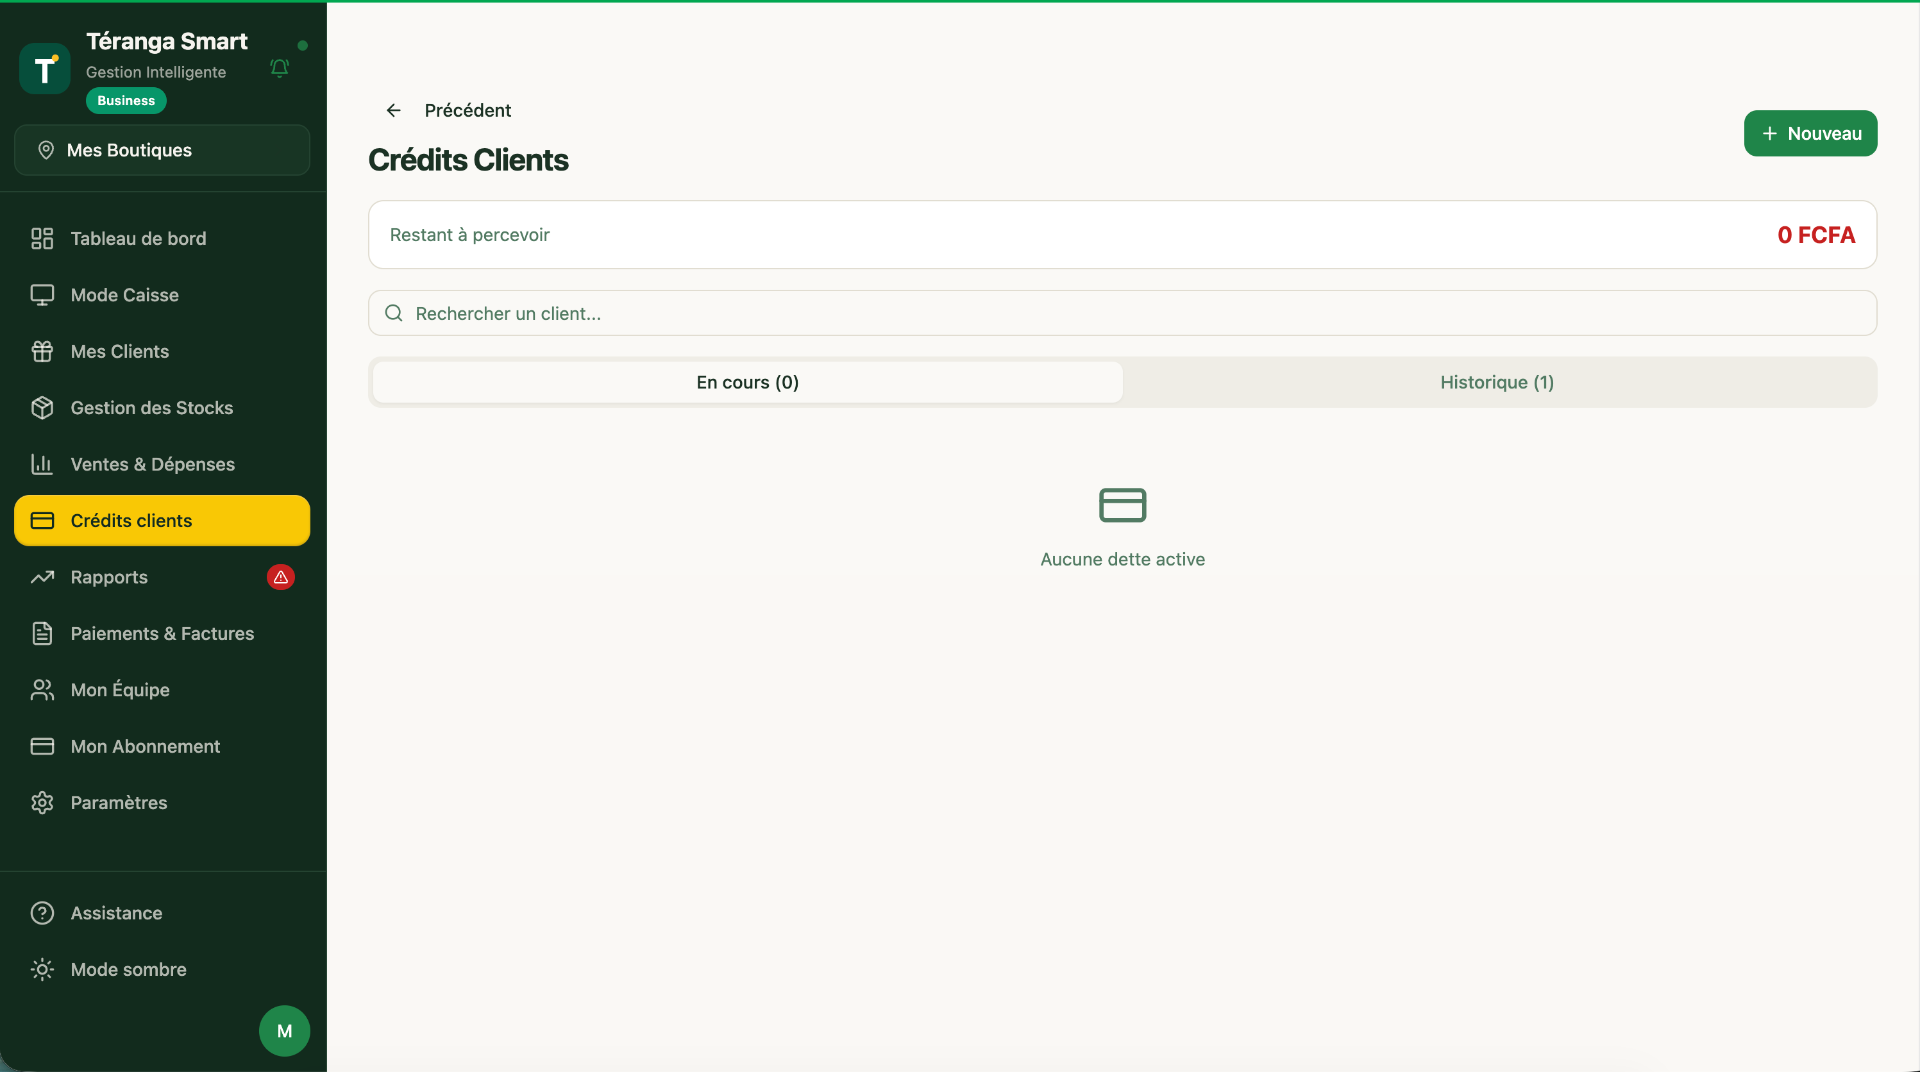Open Assistance help label
The width and height of the screenshot is (1920, 1072).
click(x=116, y=913)
